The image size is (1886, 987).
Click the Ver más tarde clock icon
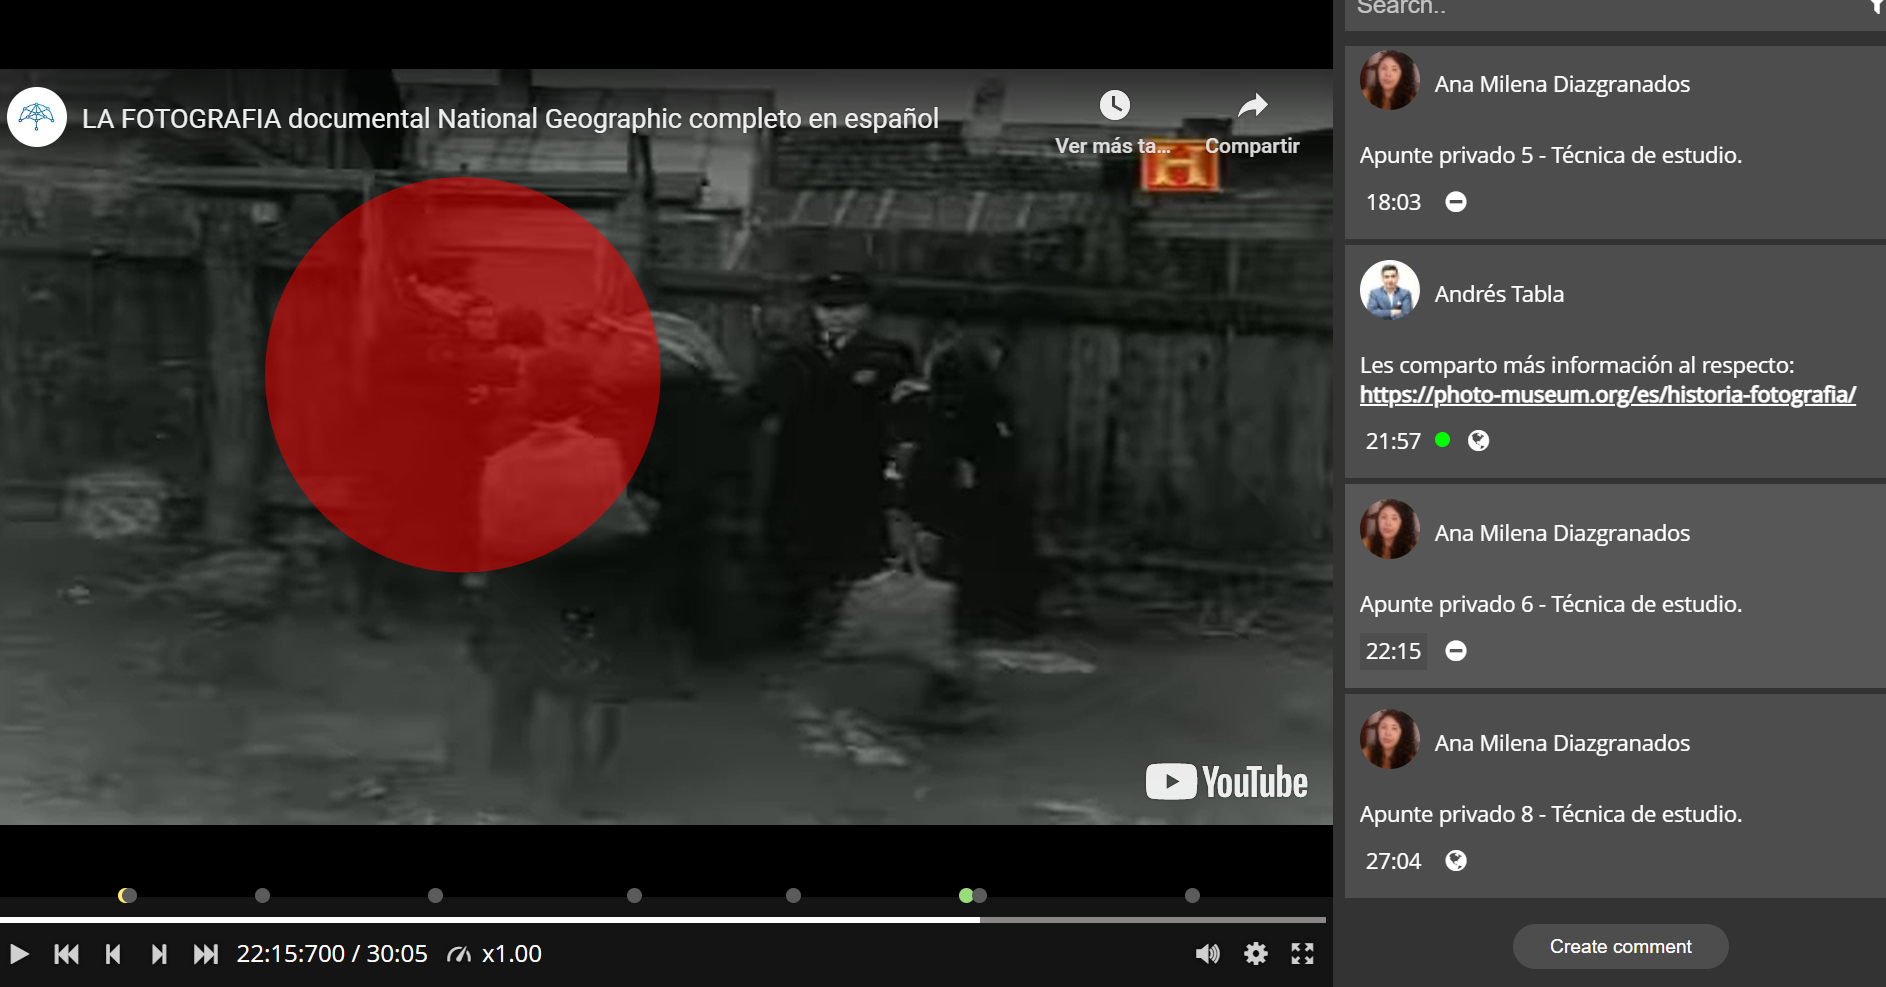1114,105
